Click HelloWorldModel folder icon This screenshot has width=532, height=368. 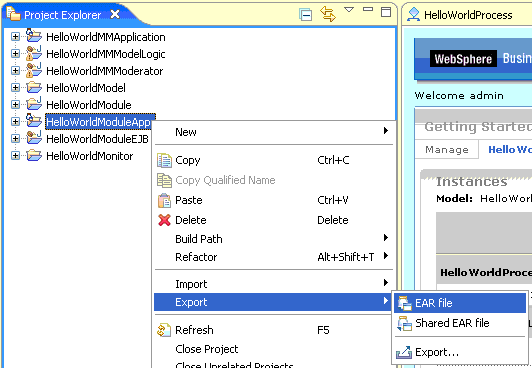34,88
